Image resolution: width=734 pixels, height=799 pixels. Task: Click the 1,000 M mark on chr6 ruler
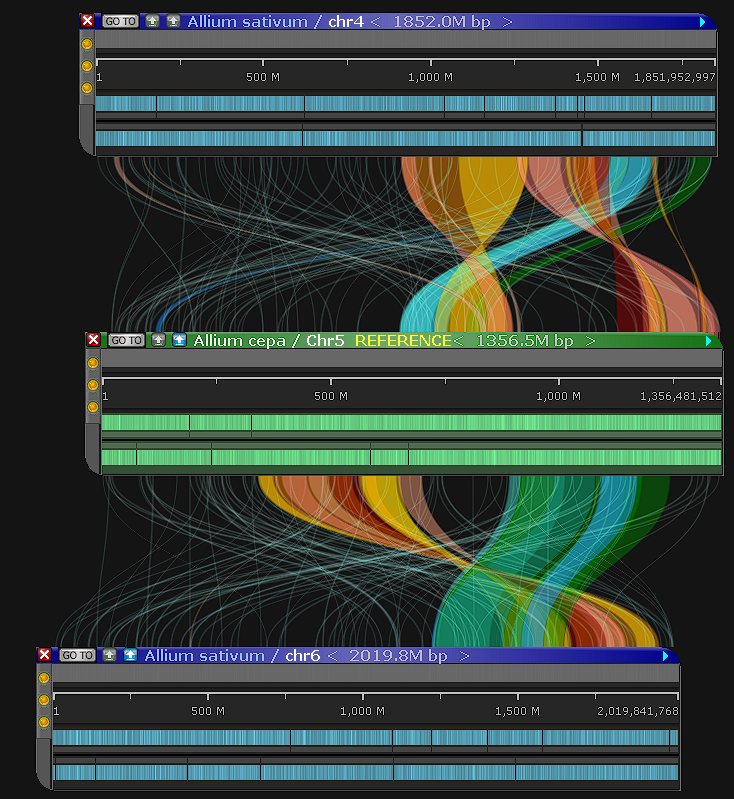click(x=362, y=711)
